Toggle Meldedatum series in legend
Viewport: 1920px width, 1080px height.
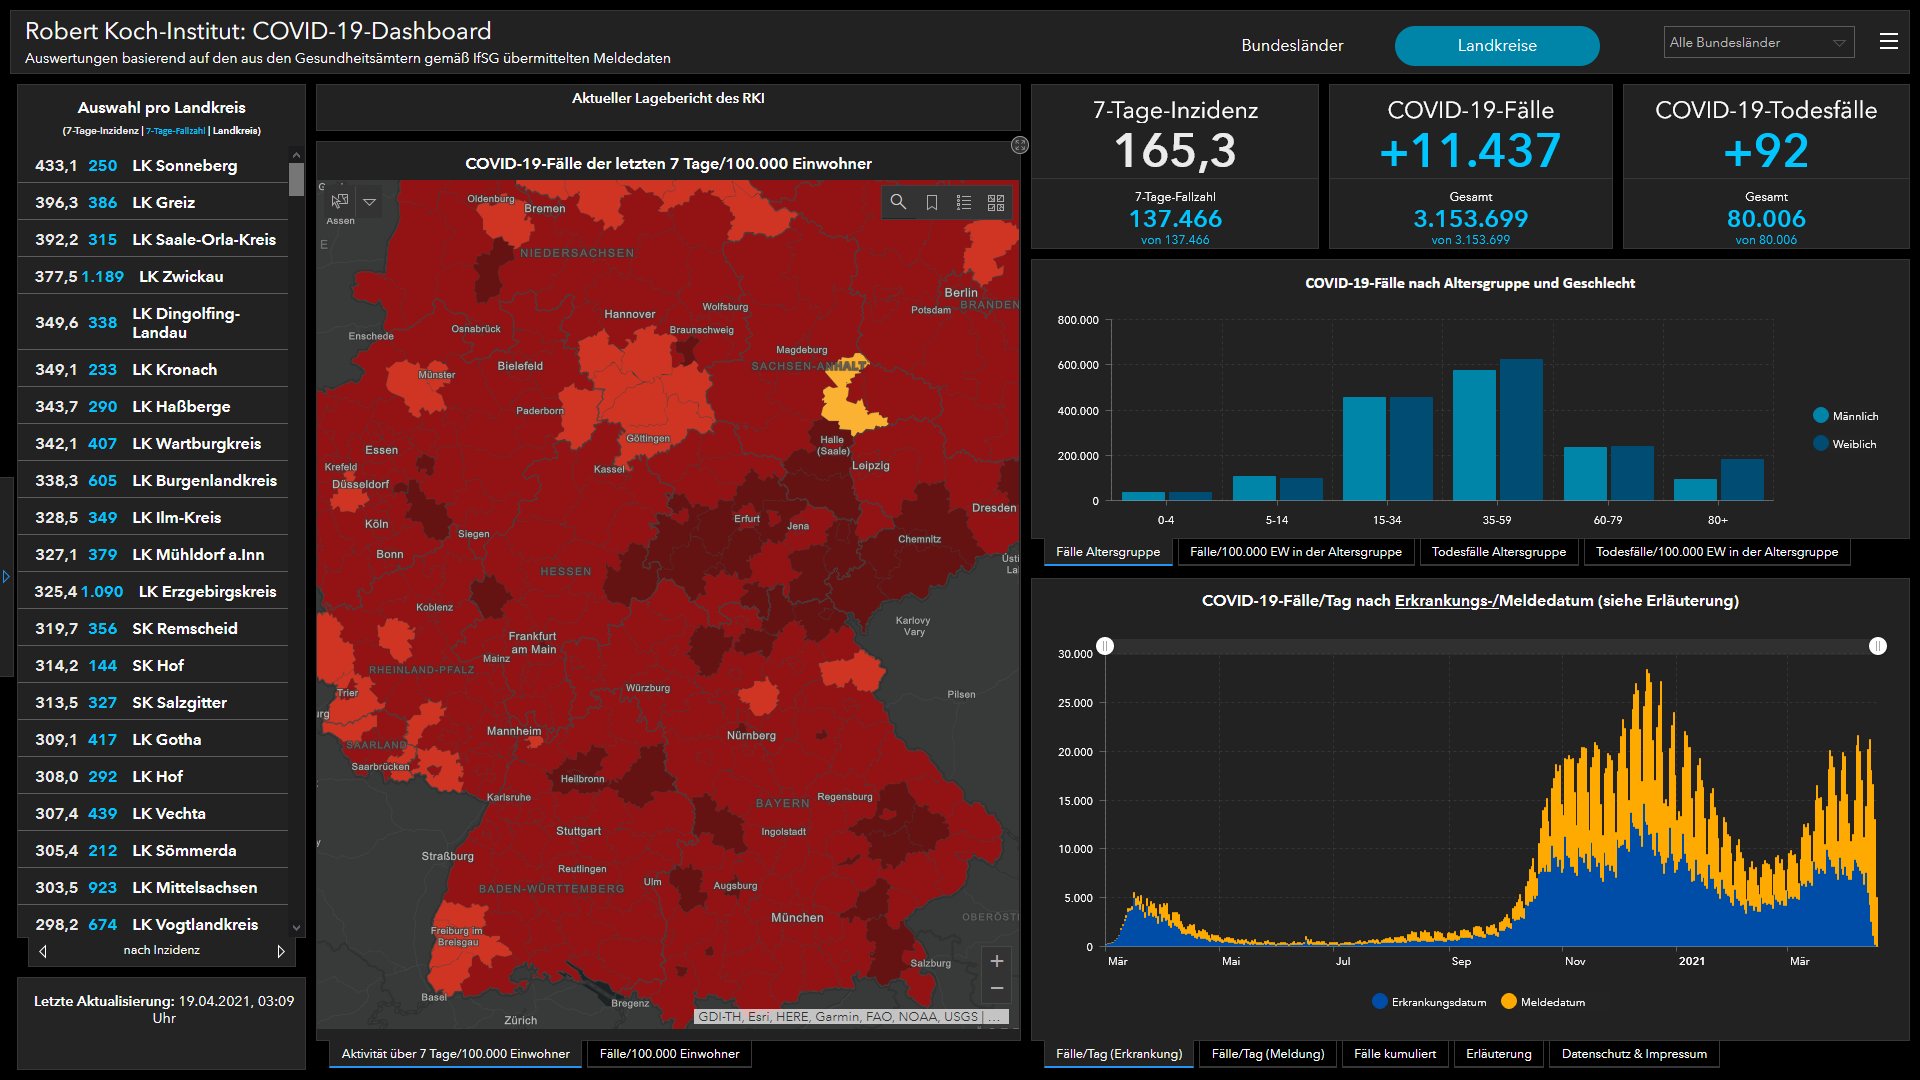[1543, 1002]
